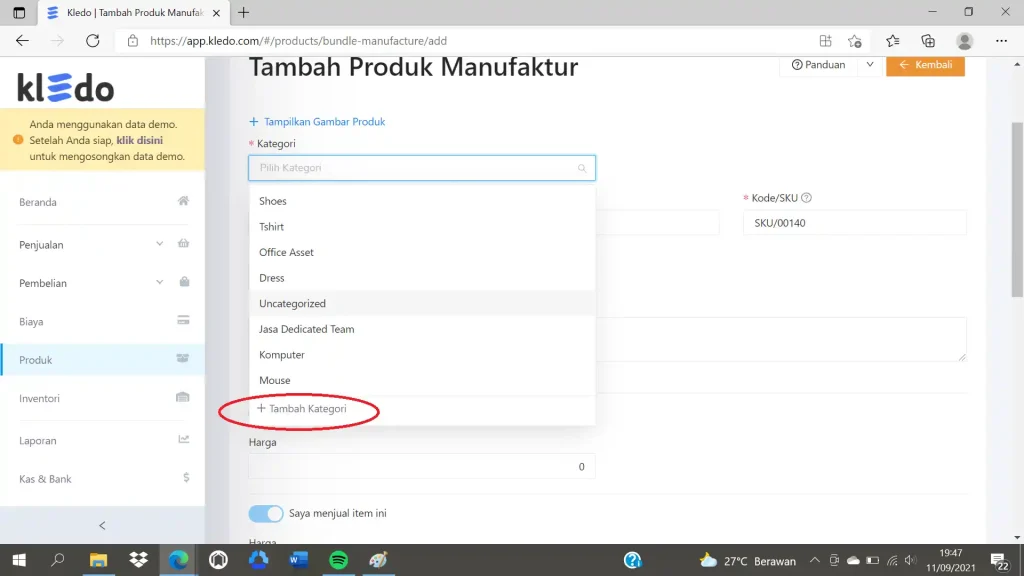The image size is (1024, 576).
Task: Click the Kas & Bank dollar icon
Action: click(x=186, y=478)
